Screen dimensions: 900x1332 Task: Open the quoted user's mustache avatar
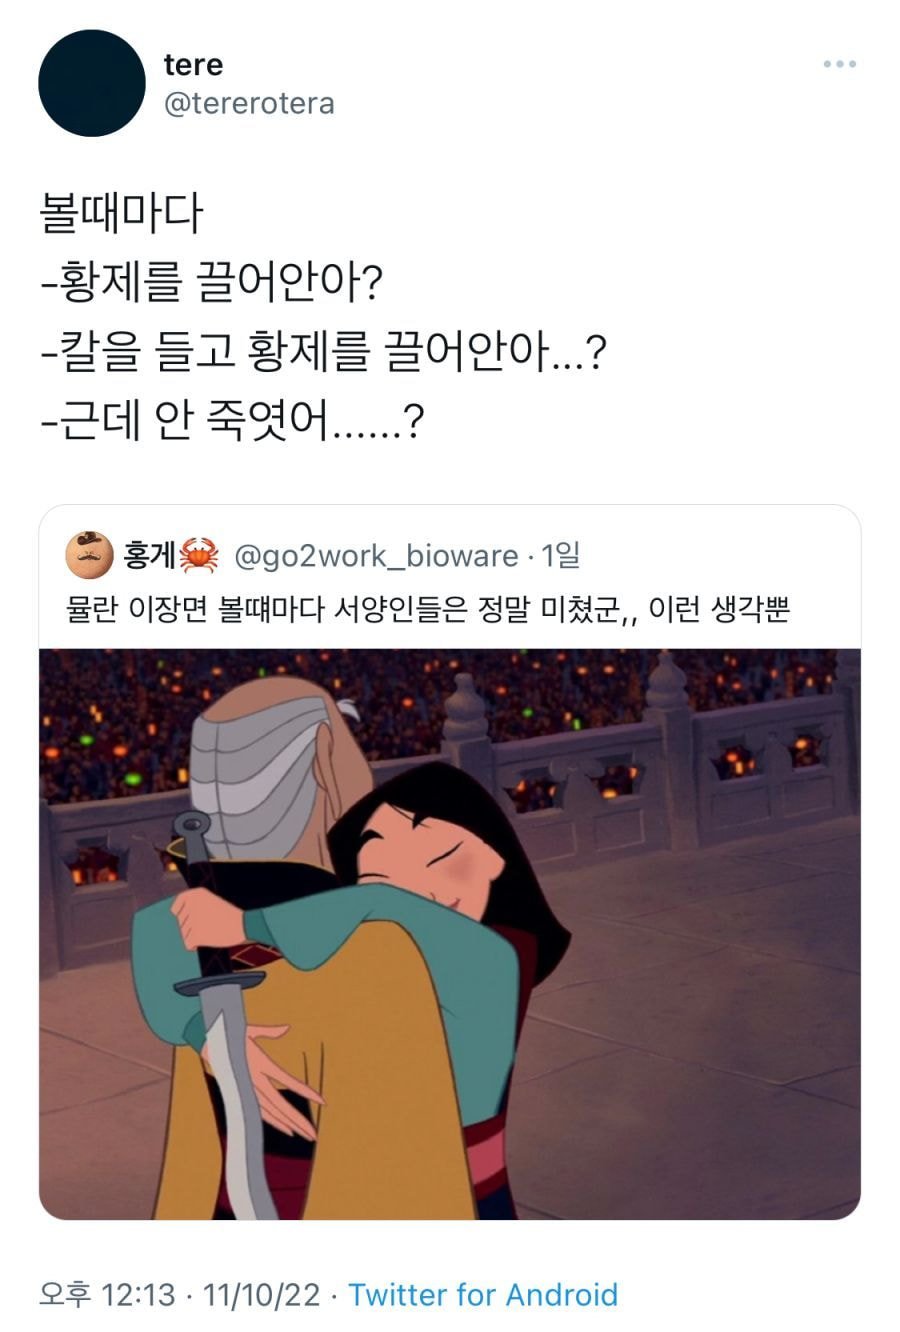(x=89, y=555)
